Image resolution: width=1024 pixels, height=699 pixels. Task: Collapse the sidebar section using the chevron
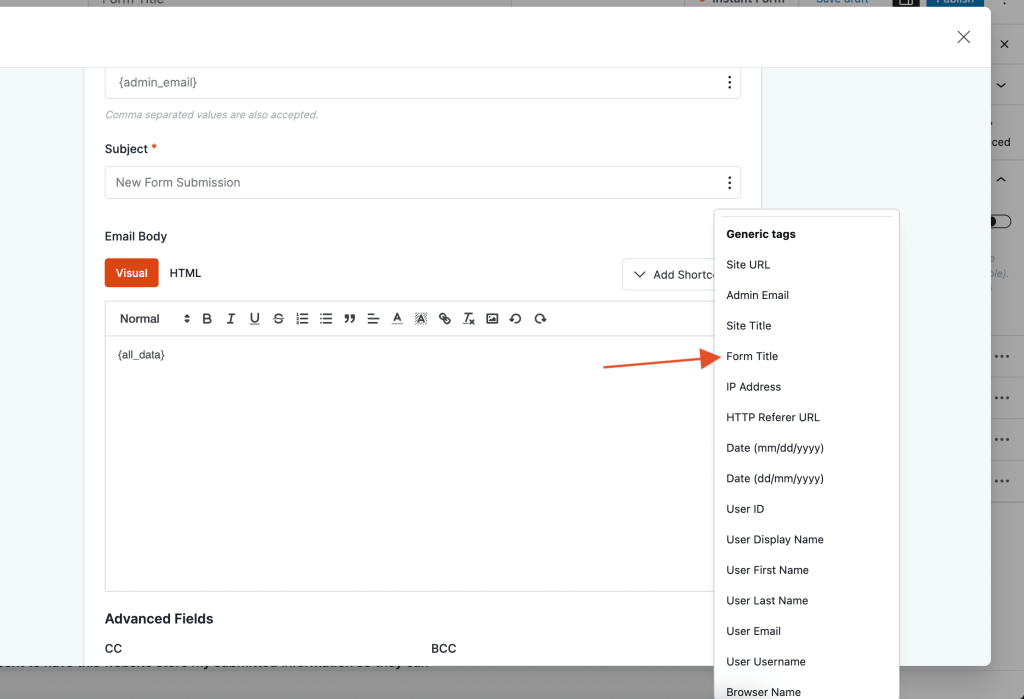(x=1000, y=178)
